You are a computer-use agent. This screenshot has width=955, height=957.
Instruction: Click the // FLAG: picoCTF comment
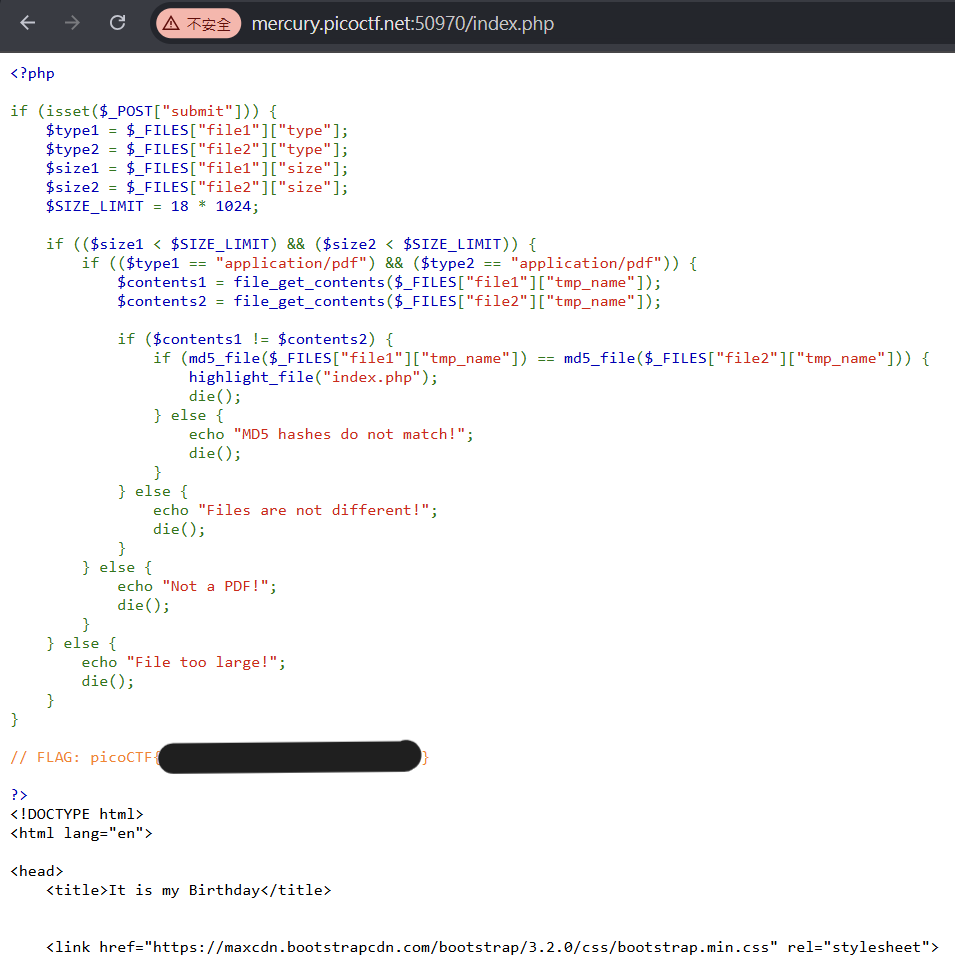(x=220, y=757)
